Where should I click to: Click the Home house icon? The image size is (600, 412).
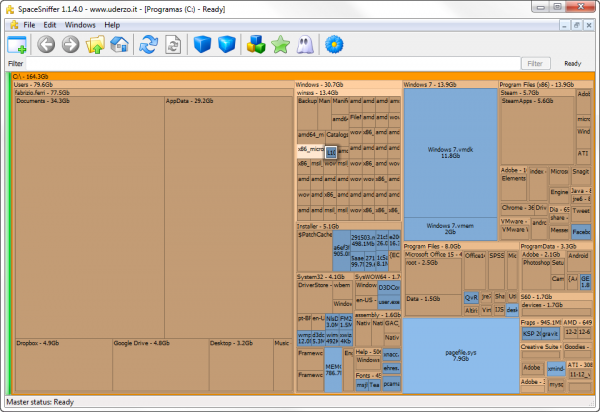coord(118,44)
